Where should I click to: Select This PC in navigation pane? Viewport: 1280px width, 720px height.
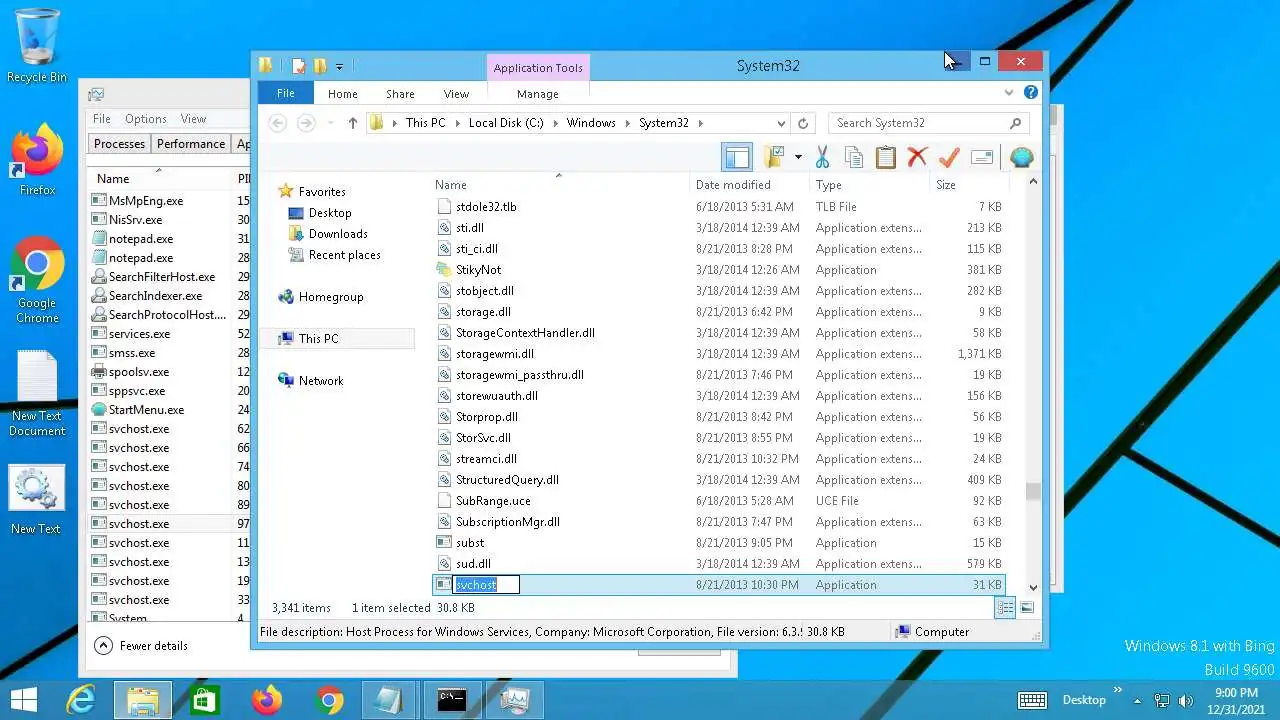pyautogui.click(x=318, y=339)
